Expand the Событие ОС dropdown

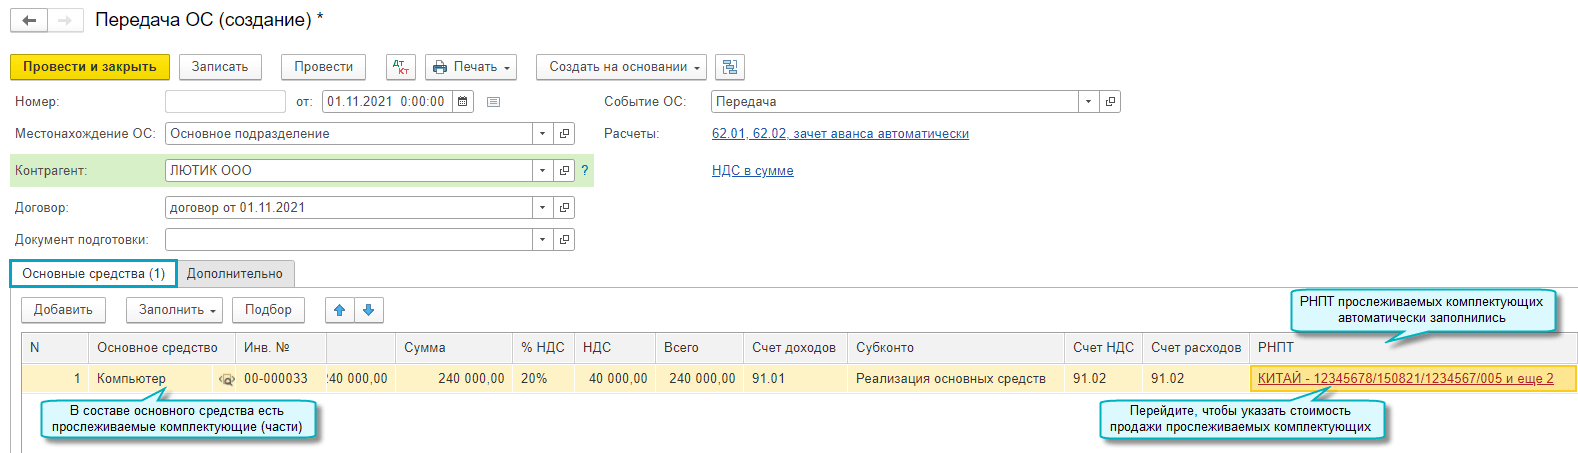pyautogui.click(x=1088, y=101)
